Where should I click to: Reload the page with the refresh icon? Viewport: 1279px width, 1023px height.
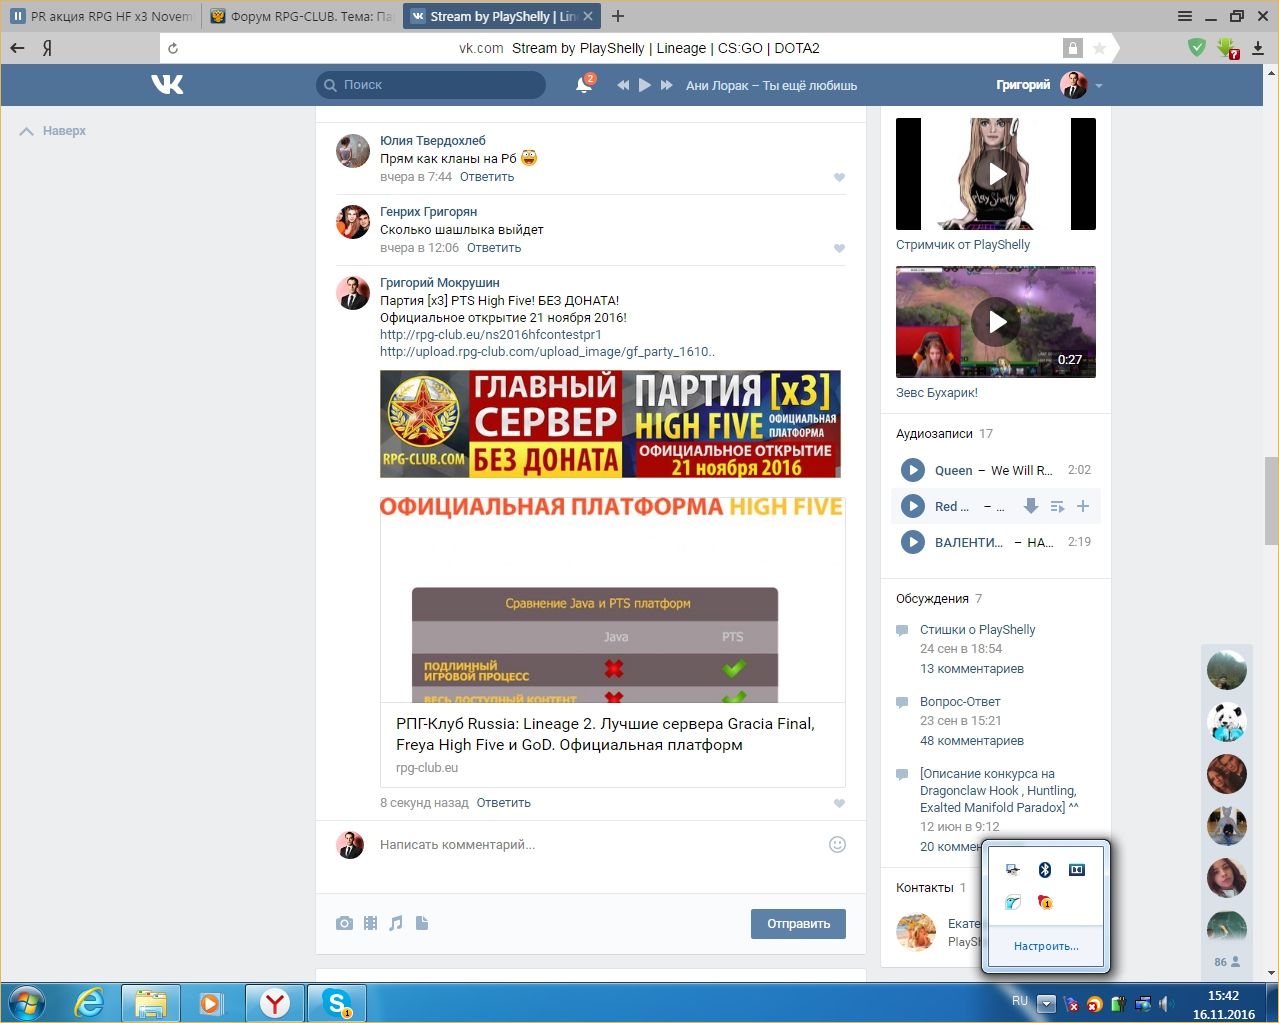173,48
